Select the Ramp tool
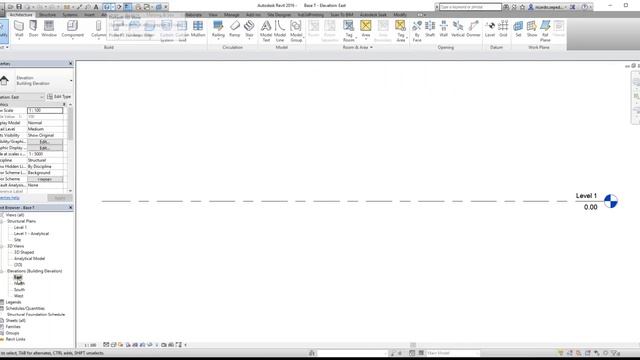This screenshot has height=360, width=640. coord(235,29)
